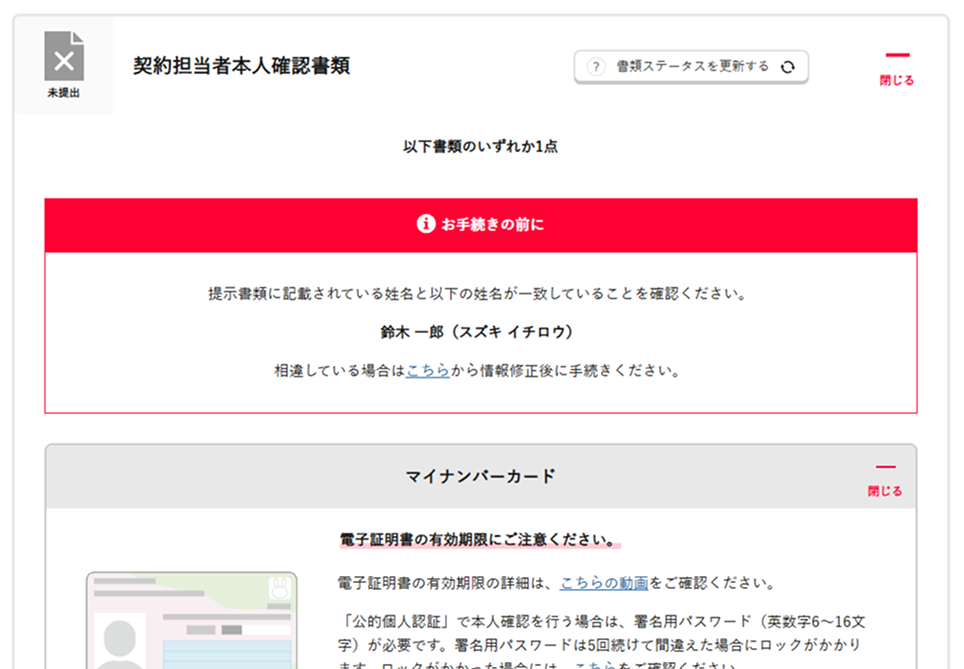The image size is (964, 669).
Task: Click the マイナンバーカード section header
Action: (x=480, y=476)
